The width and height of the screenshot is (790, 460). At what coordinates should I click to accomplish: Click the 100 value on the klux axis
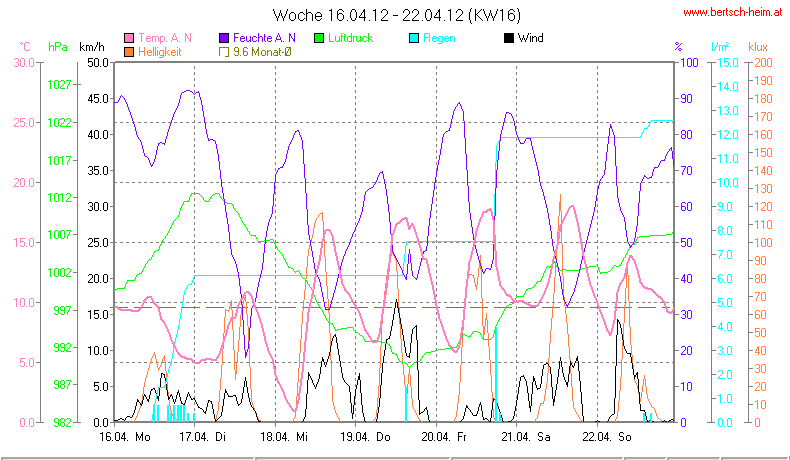pyautogui.click(x=763, y=243)
